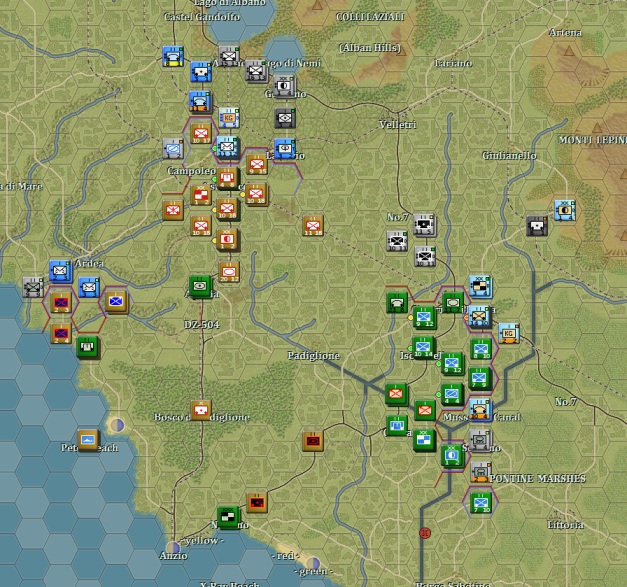Click the Campoleone town label

(192, 171)
